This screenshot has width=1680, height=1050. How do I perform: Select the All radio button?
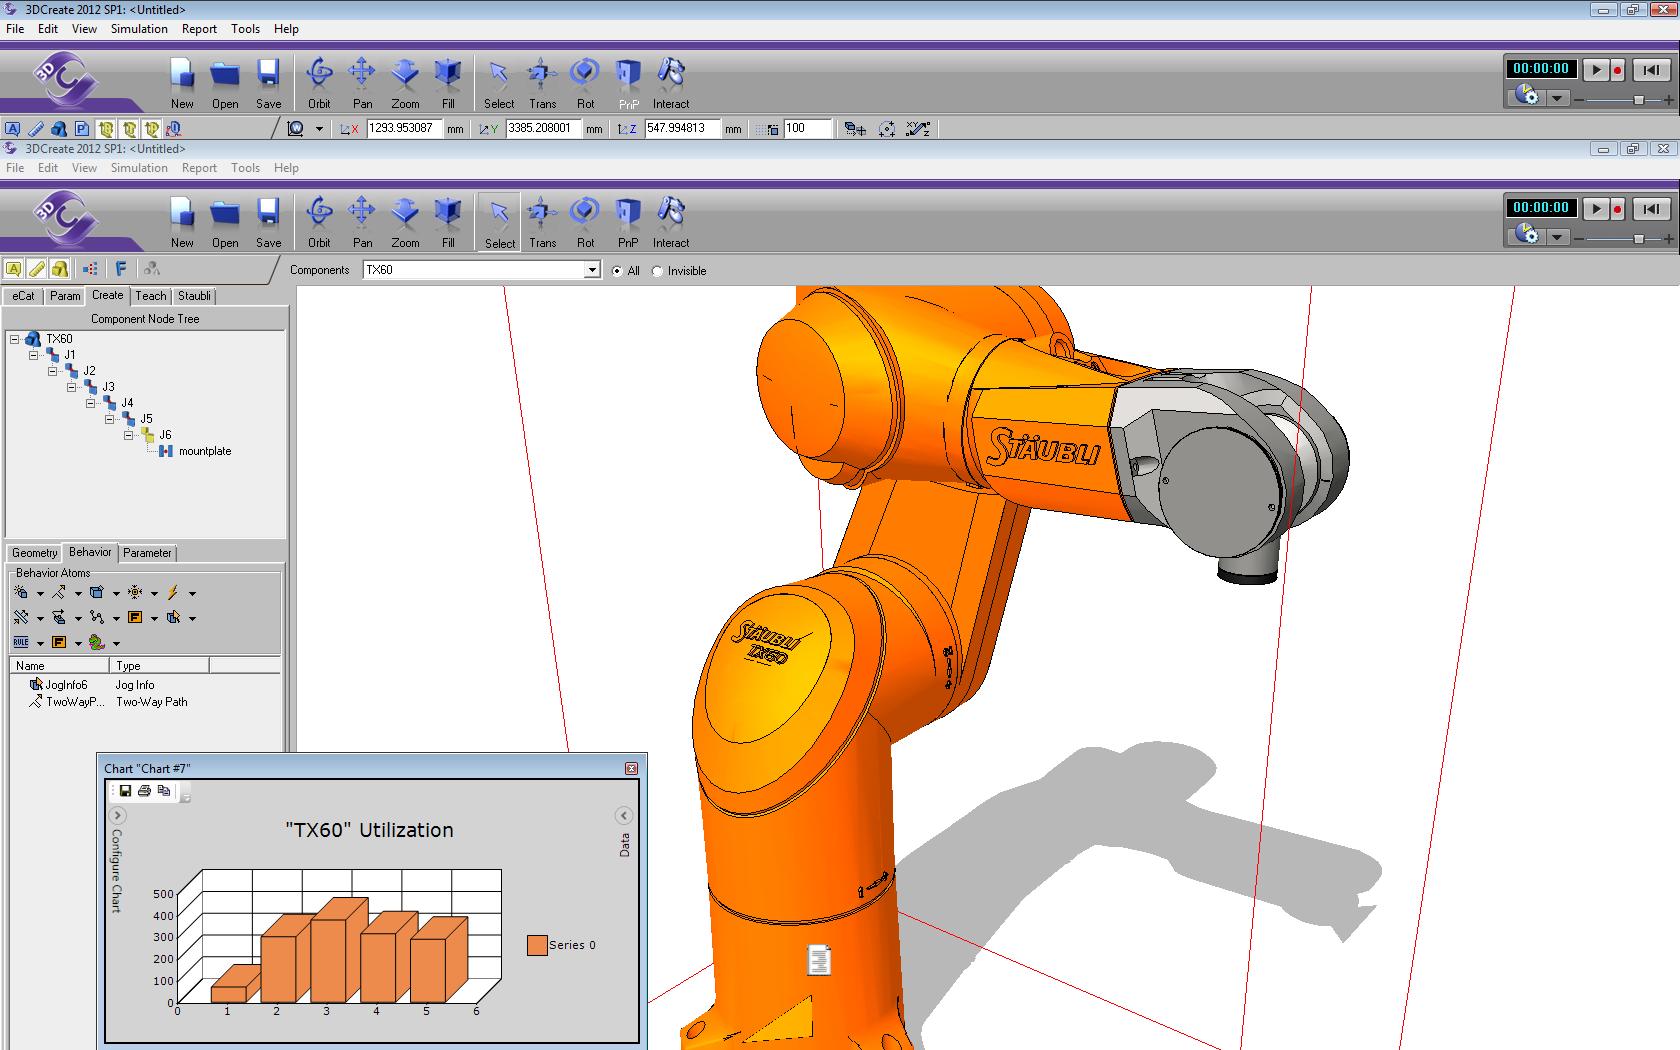click(x=617, y=271)
